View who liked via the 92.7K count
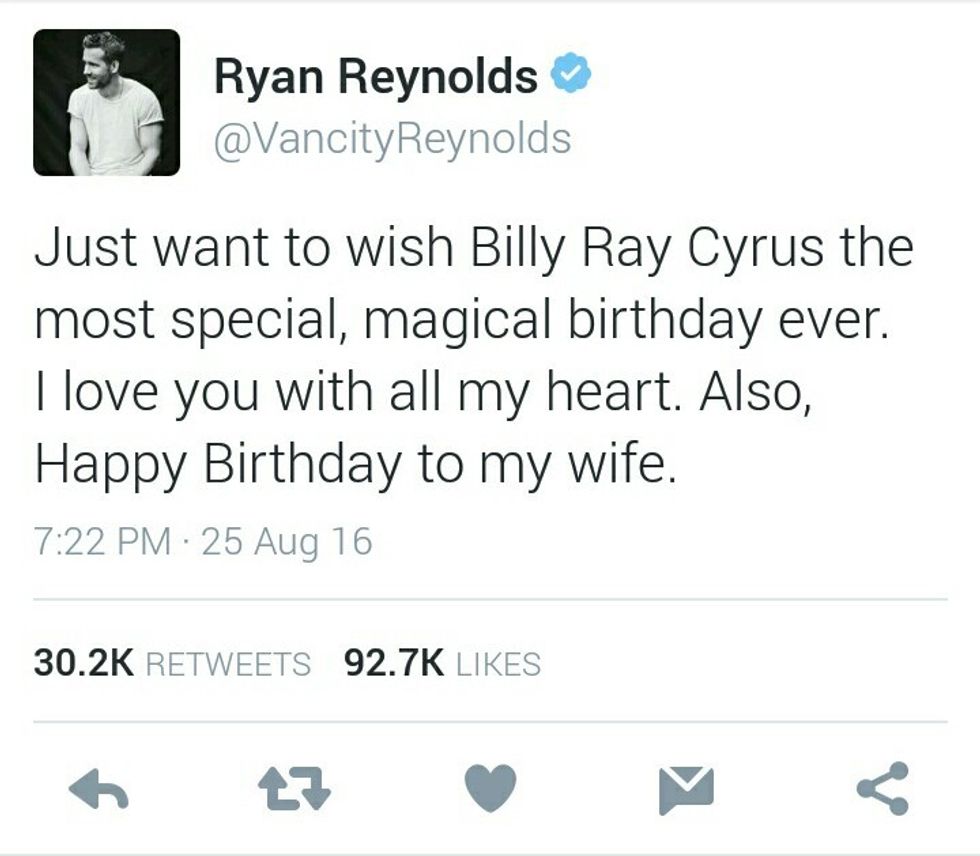980x856 pixels. (394, 663)
